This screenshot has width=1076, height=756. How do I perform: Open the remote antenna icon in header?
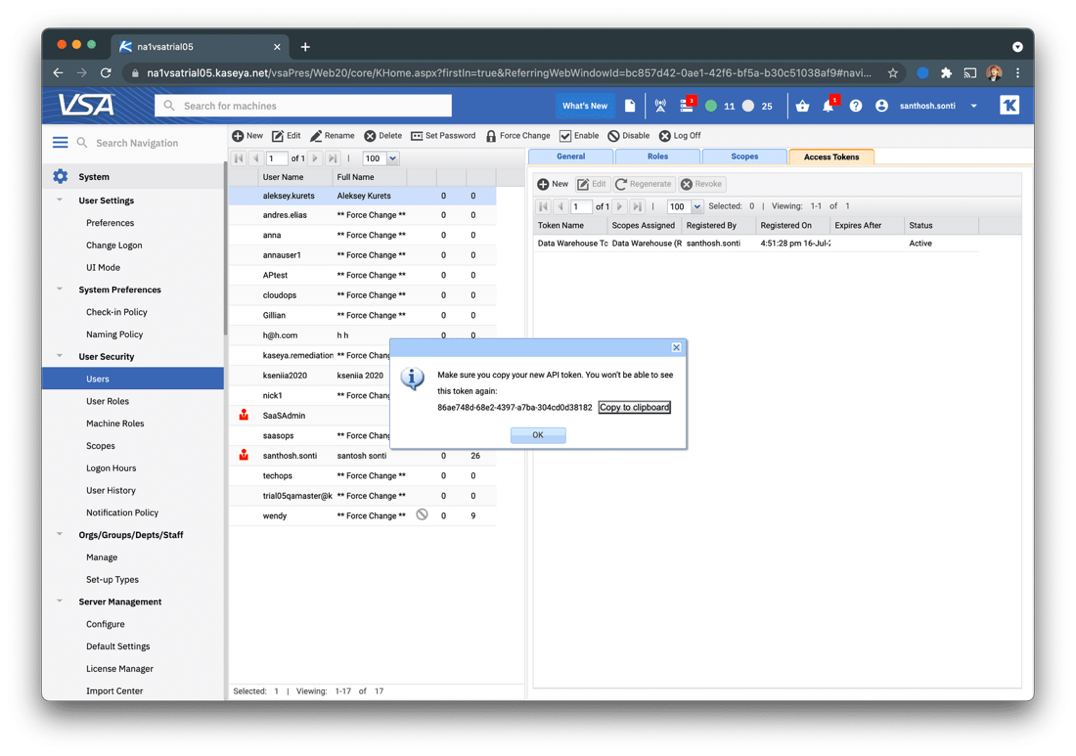660,106
